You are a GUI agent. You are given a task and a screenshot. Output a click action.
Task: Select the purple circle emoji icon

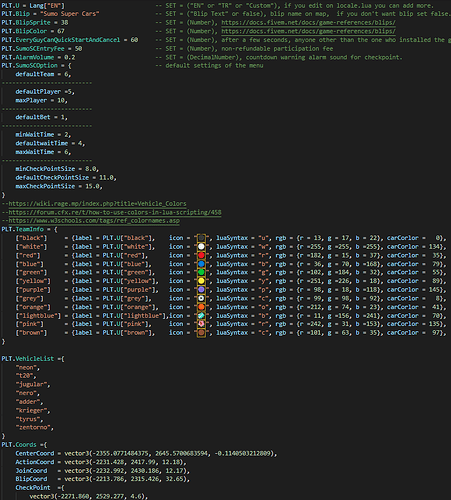coord(201,290)
